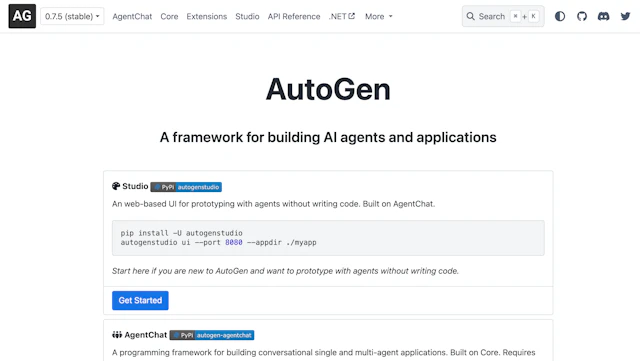
Task: Open the 0.7.5 (stable) version dropdown
Action: tap(72, 16)
